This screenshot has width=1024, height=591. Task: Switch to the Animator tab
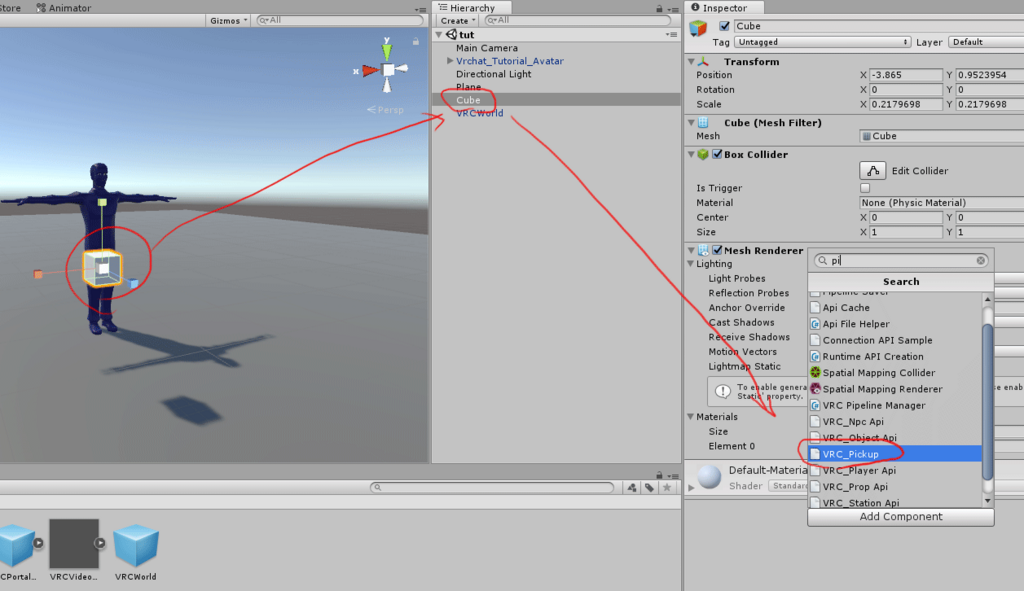(63, 8)
